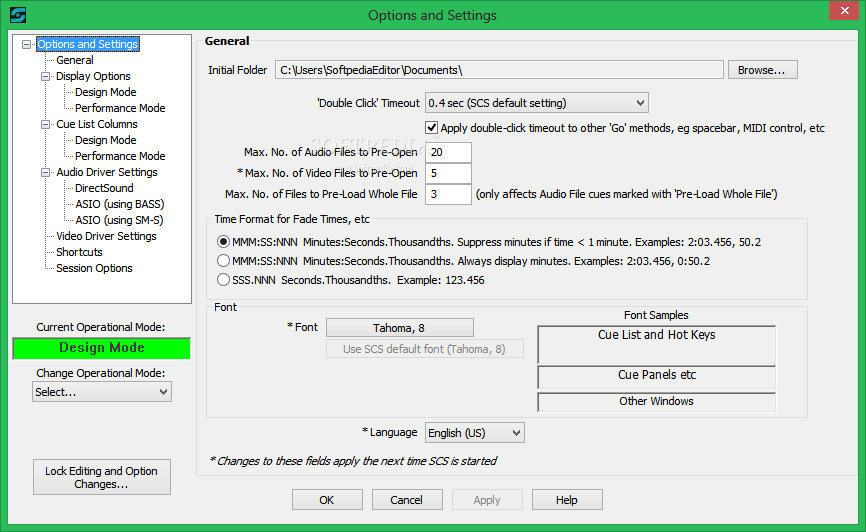This screenshot has width=866, height=532.
Task: Click Browse to choose initial folder
Action: coord(762,70)
